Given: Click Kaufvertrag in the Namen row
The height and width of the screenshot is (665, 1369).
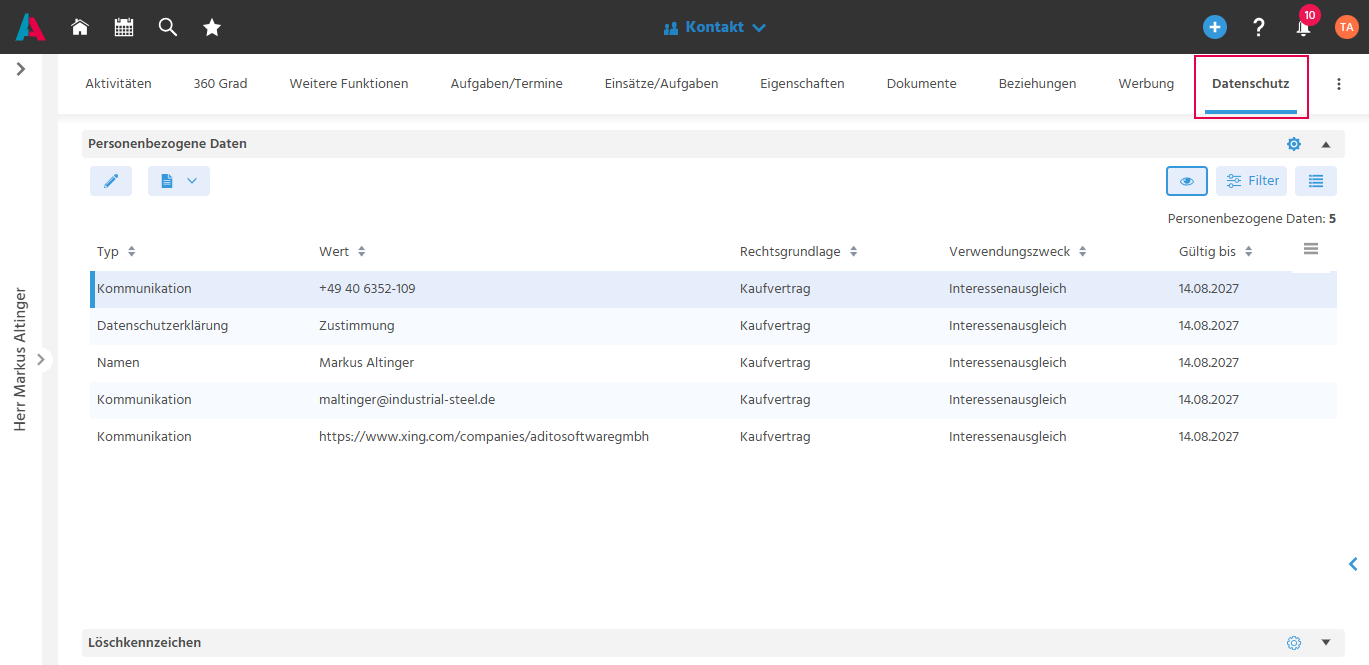Looking at the screenshot, I should click(775, 363).
